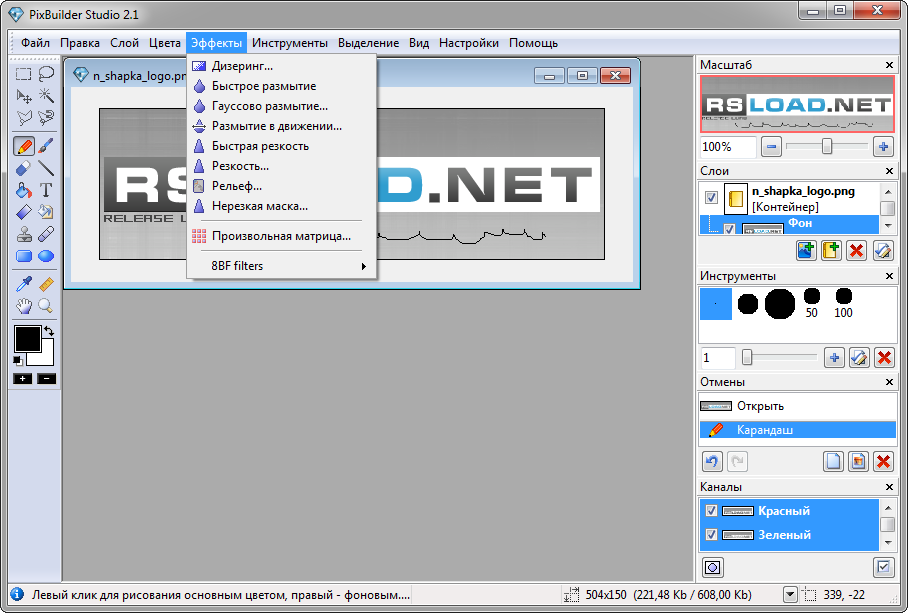
Task: Choose the paint bucket fill tool
Action: pyautogui.click(x=24, y=190)
